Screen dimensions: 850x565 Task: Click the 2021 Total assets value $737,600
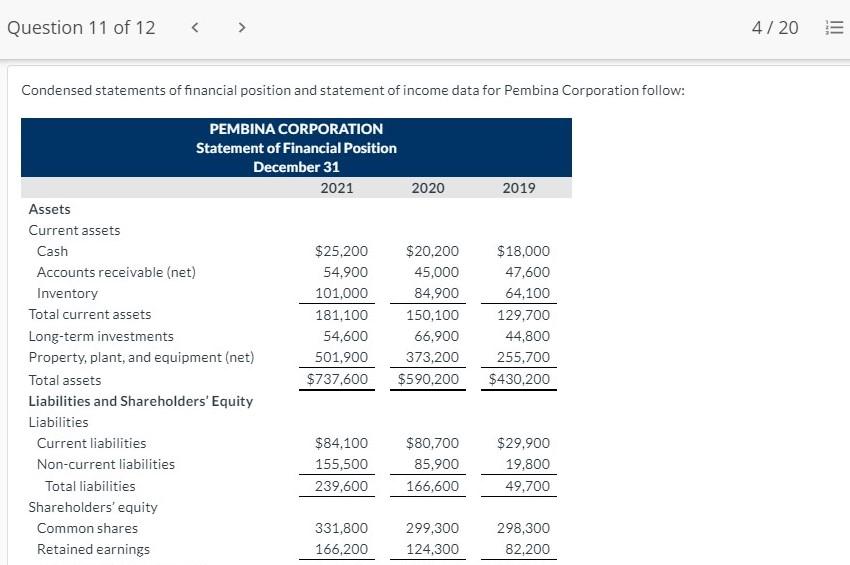click(337, 379)
